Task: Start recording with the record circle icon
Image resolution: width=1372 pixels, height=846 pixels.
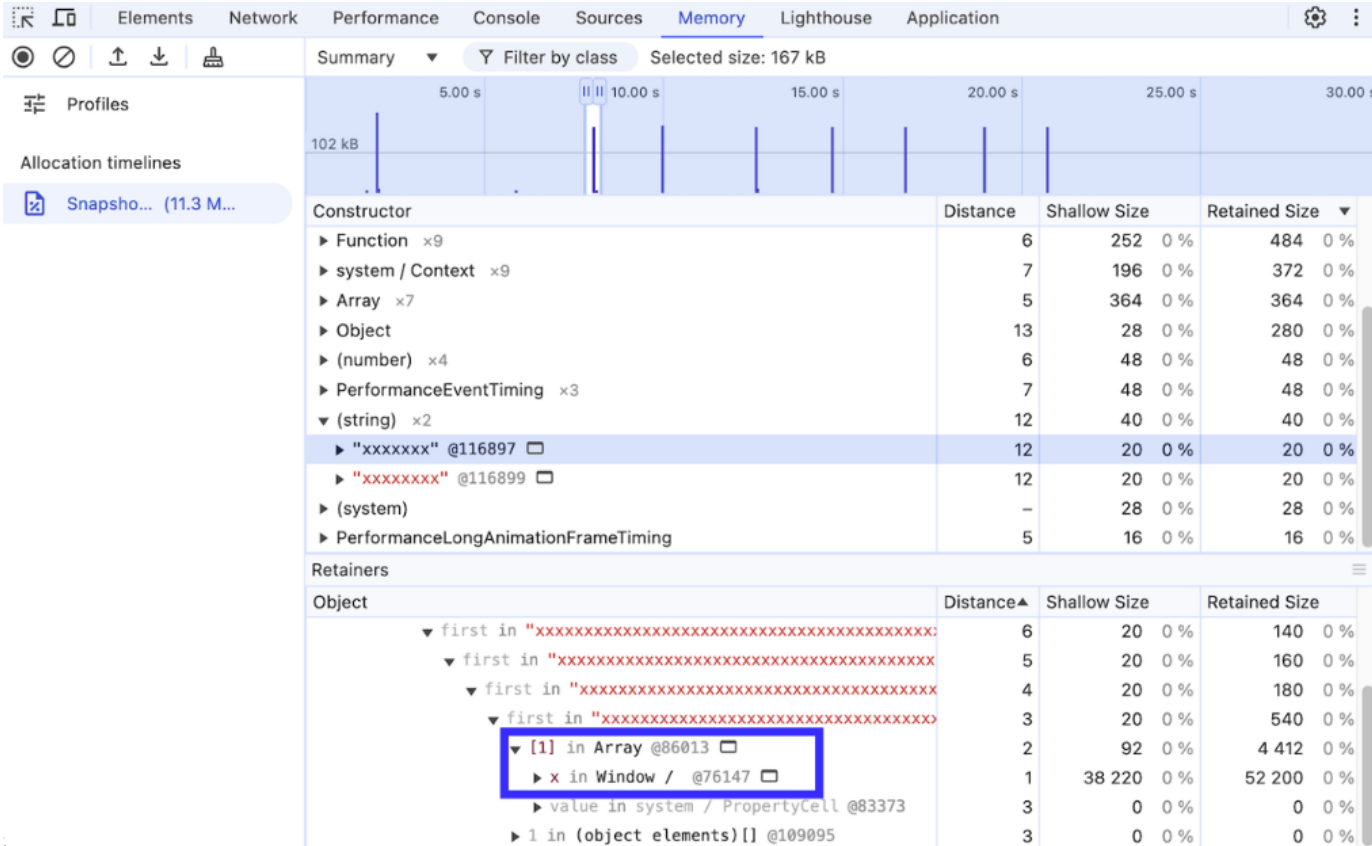Action: tap(23, 57)
